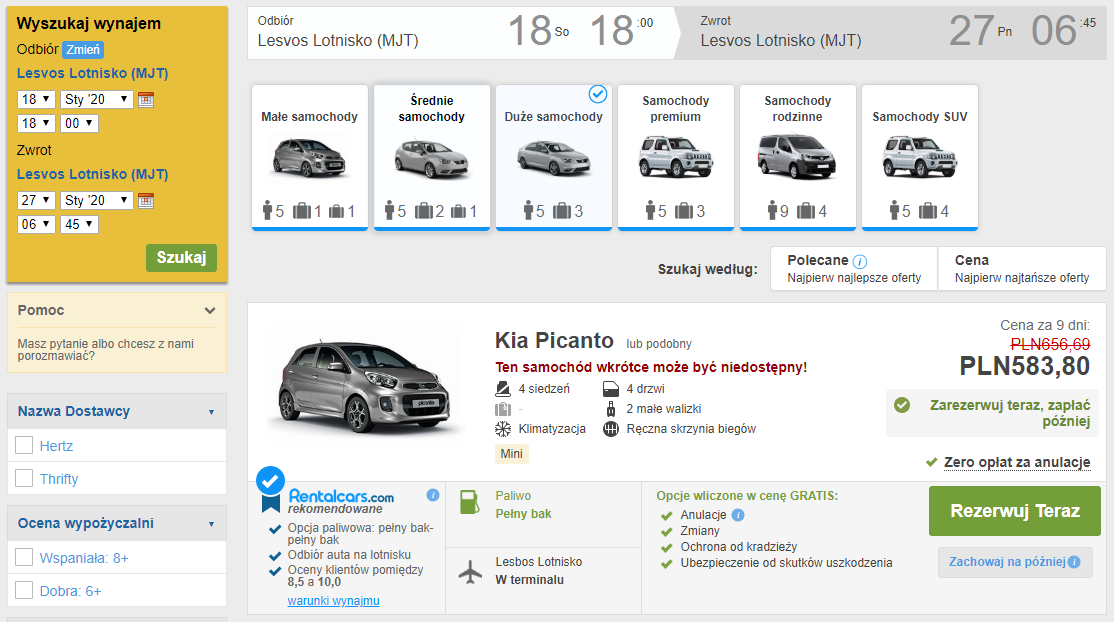Open pickup hour dropdown showing 18
1114x622 pixels.
pos(36,123)
